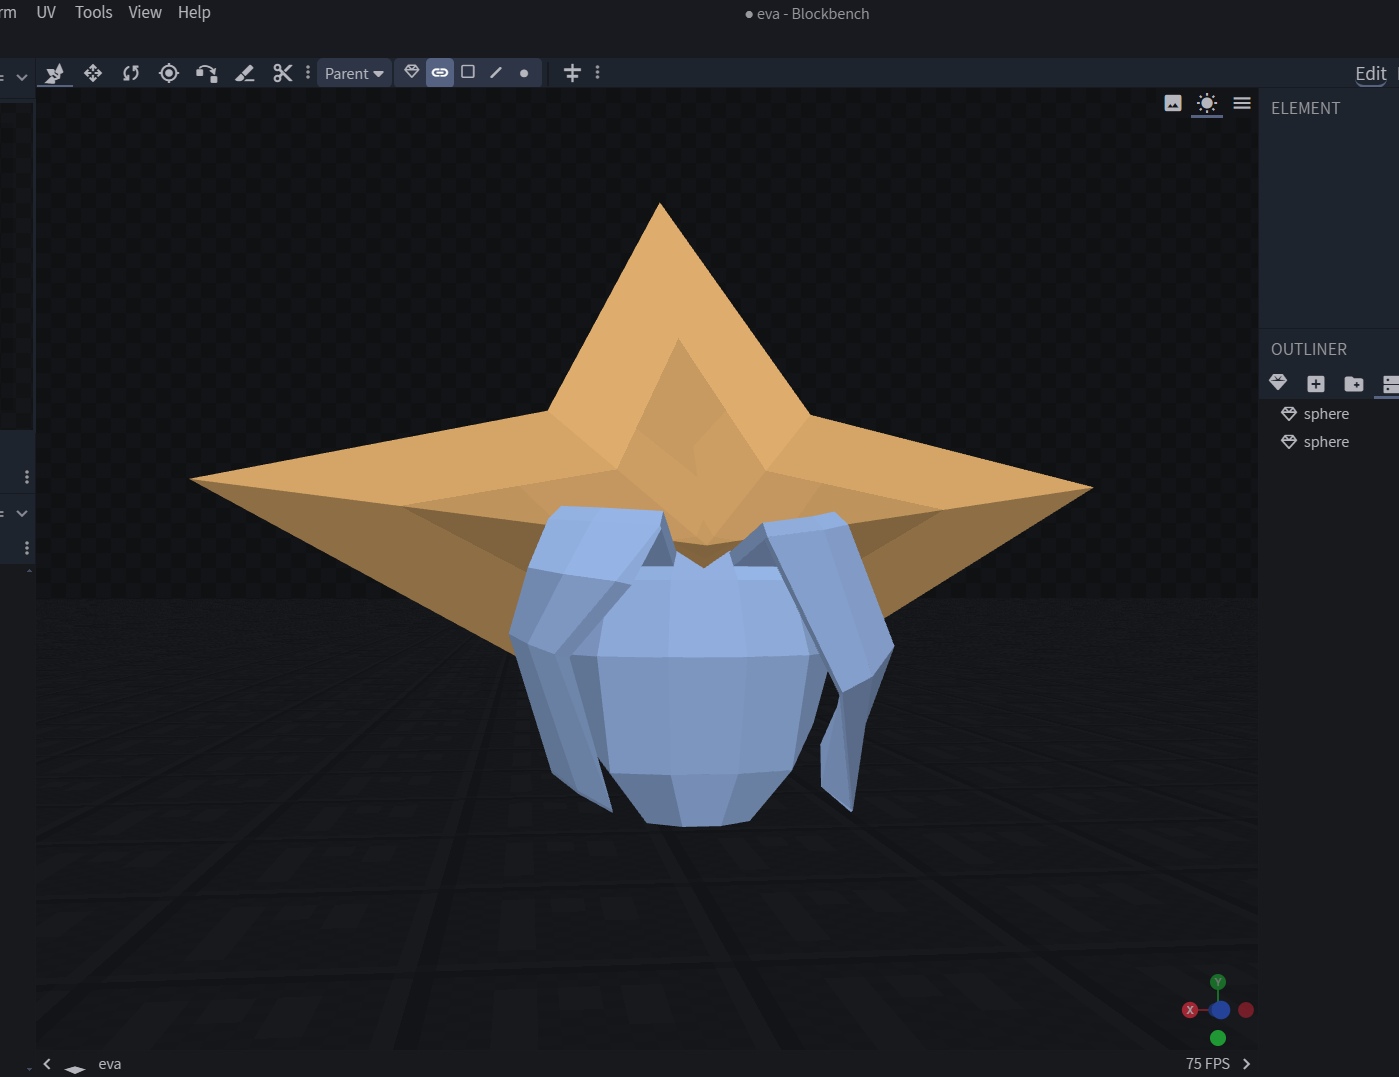Open the lower left-panel dots menu
The image size is (1399, 1077).
(x=27, y=548)
